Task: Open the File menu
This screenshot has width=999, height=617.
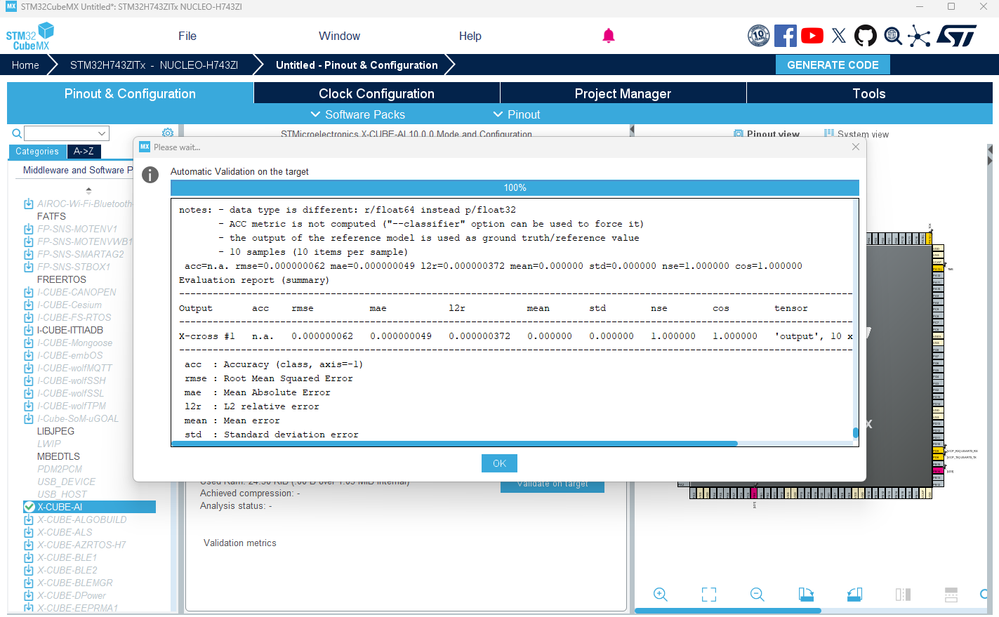Action: pyautogui.click(x=187, y=36)
